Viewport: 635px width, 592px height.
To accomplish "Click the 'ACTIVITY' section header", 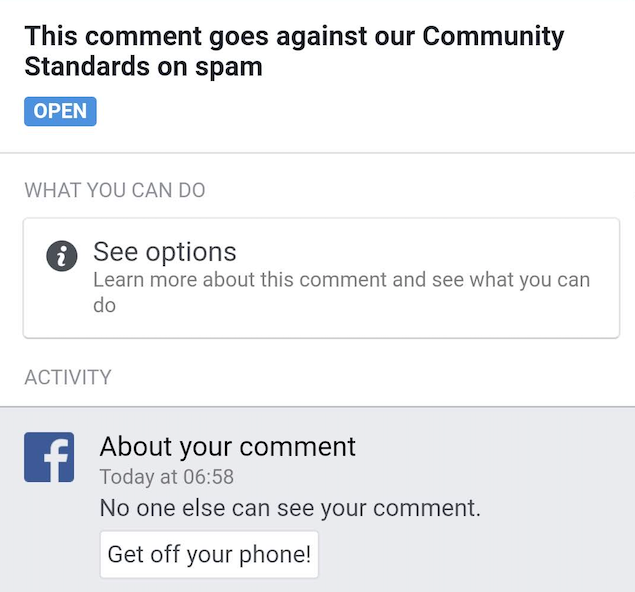I will [68, 378].
